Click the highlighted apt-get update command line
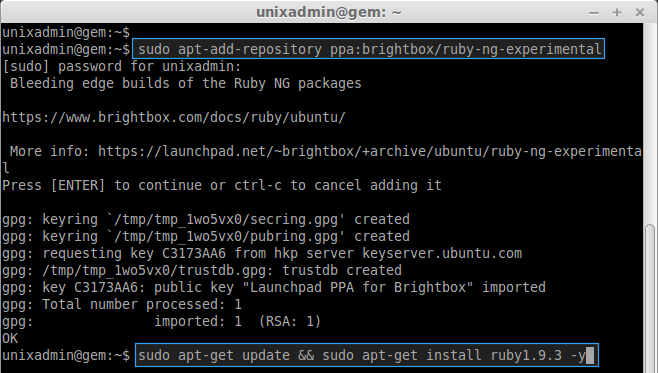This screenshot has width=658, height=373. point(366,355)
